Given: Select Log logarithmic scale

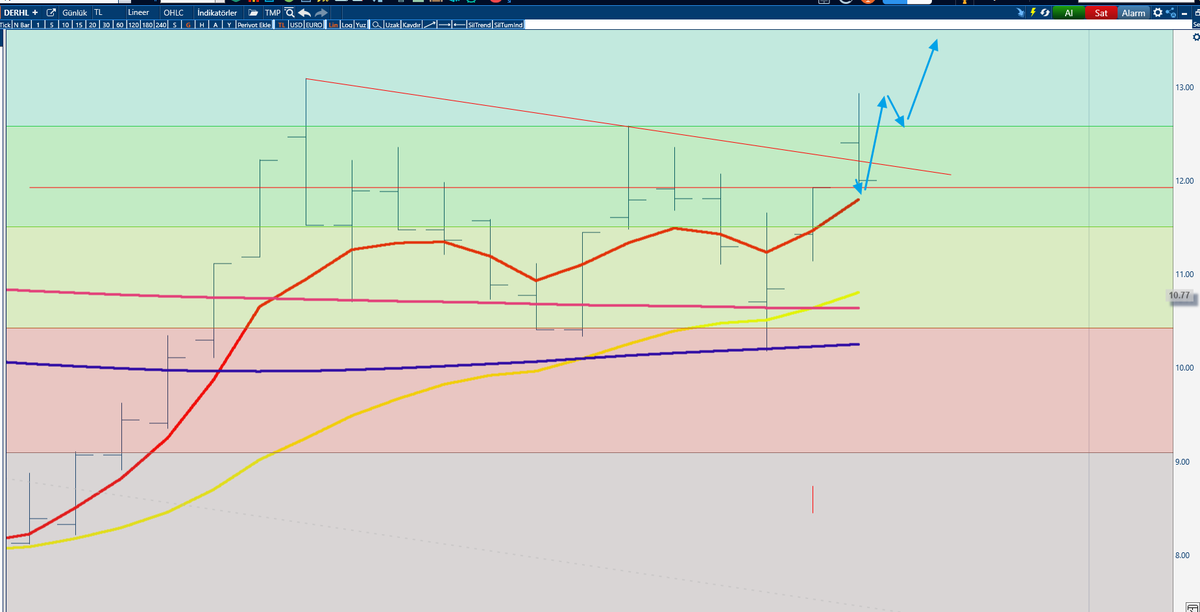Looking at the screenshot, I should pos(347,24).
